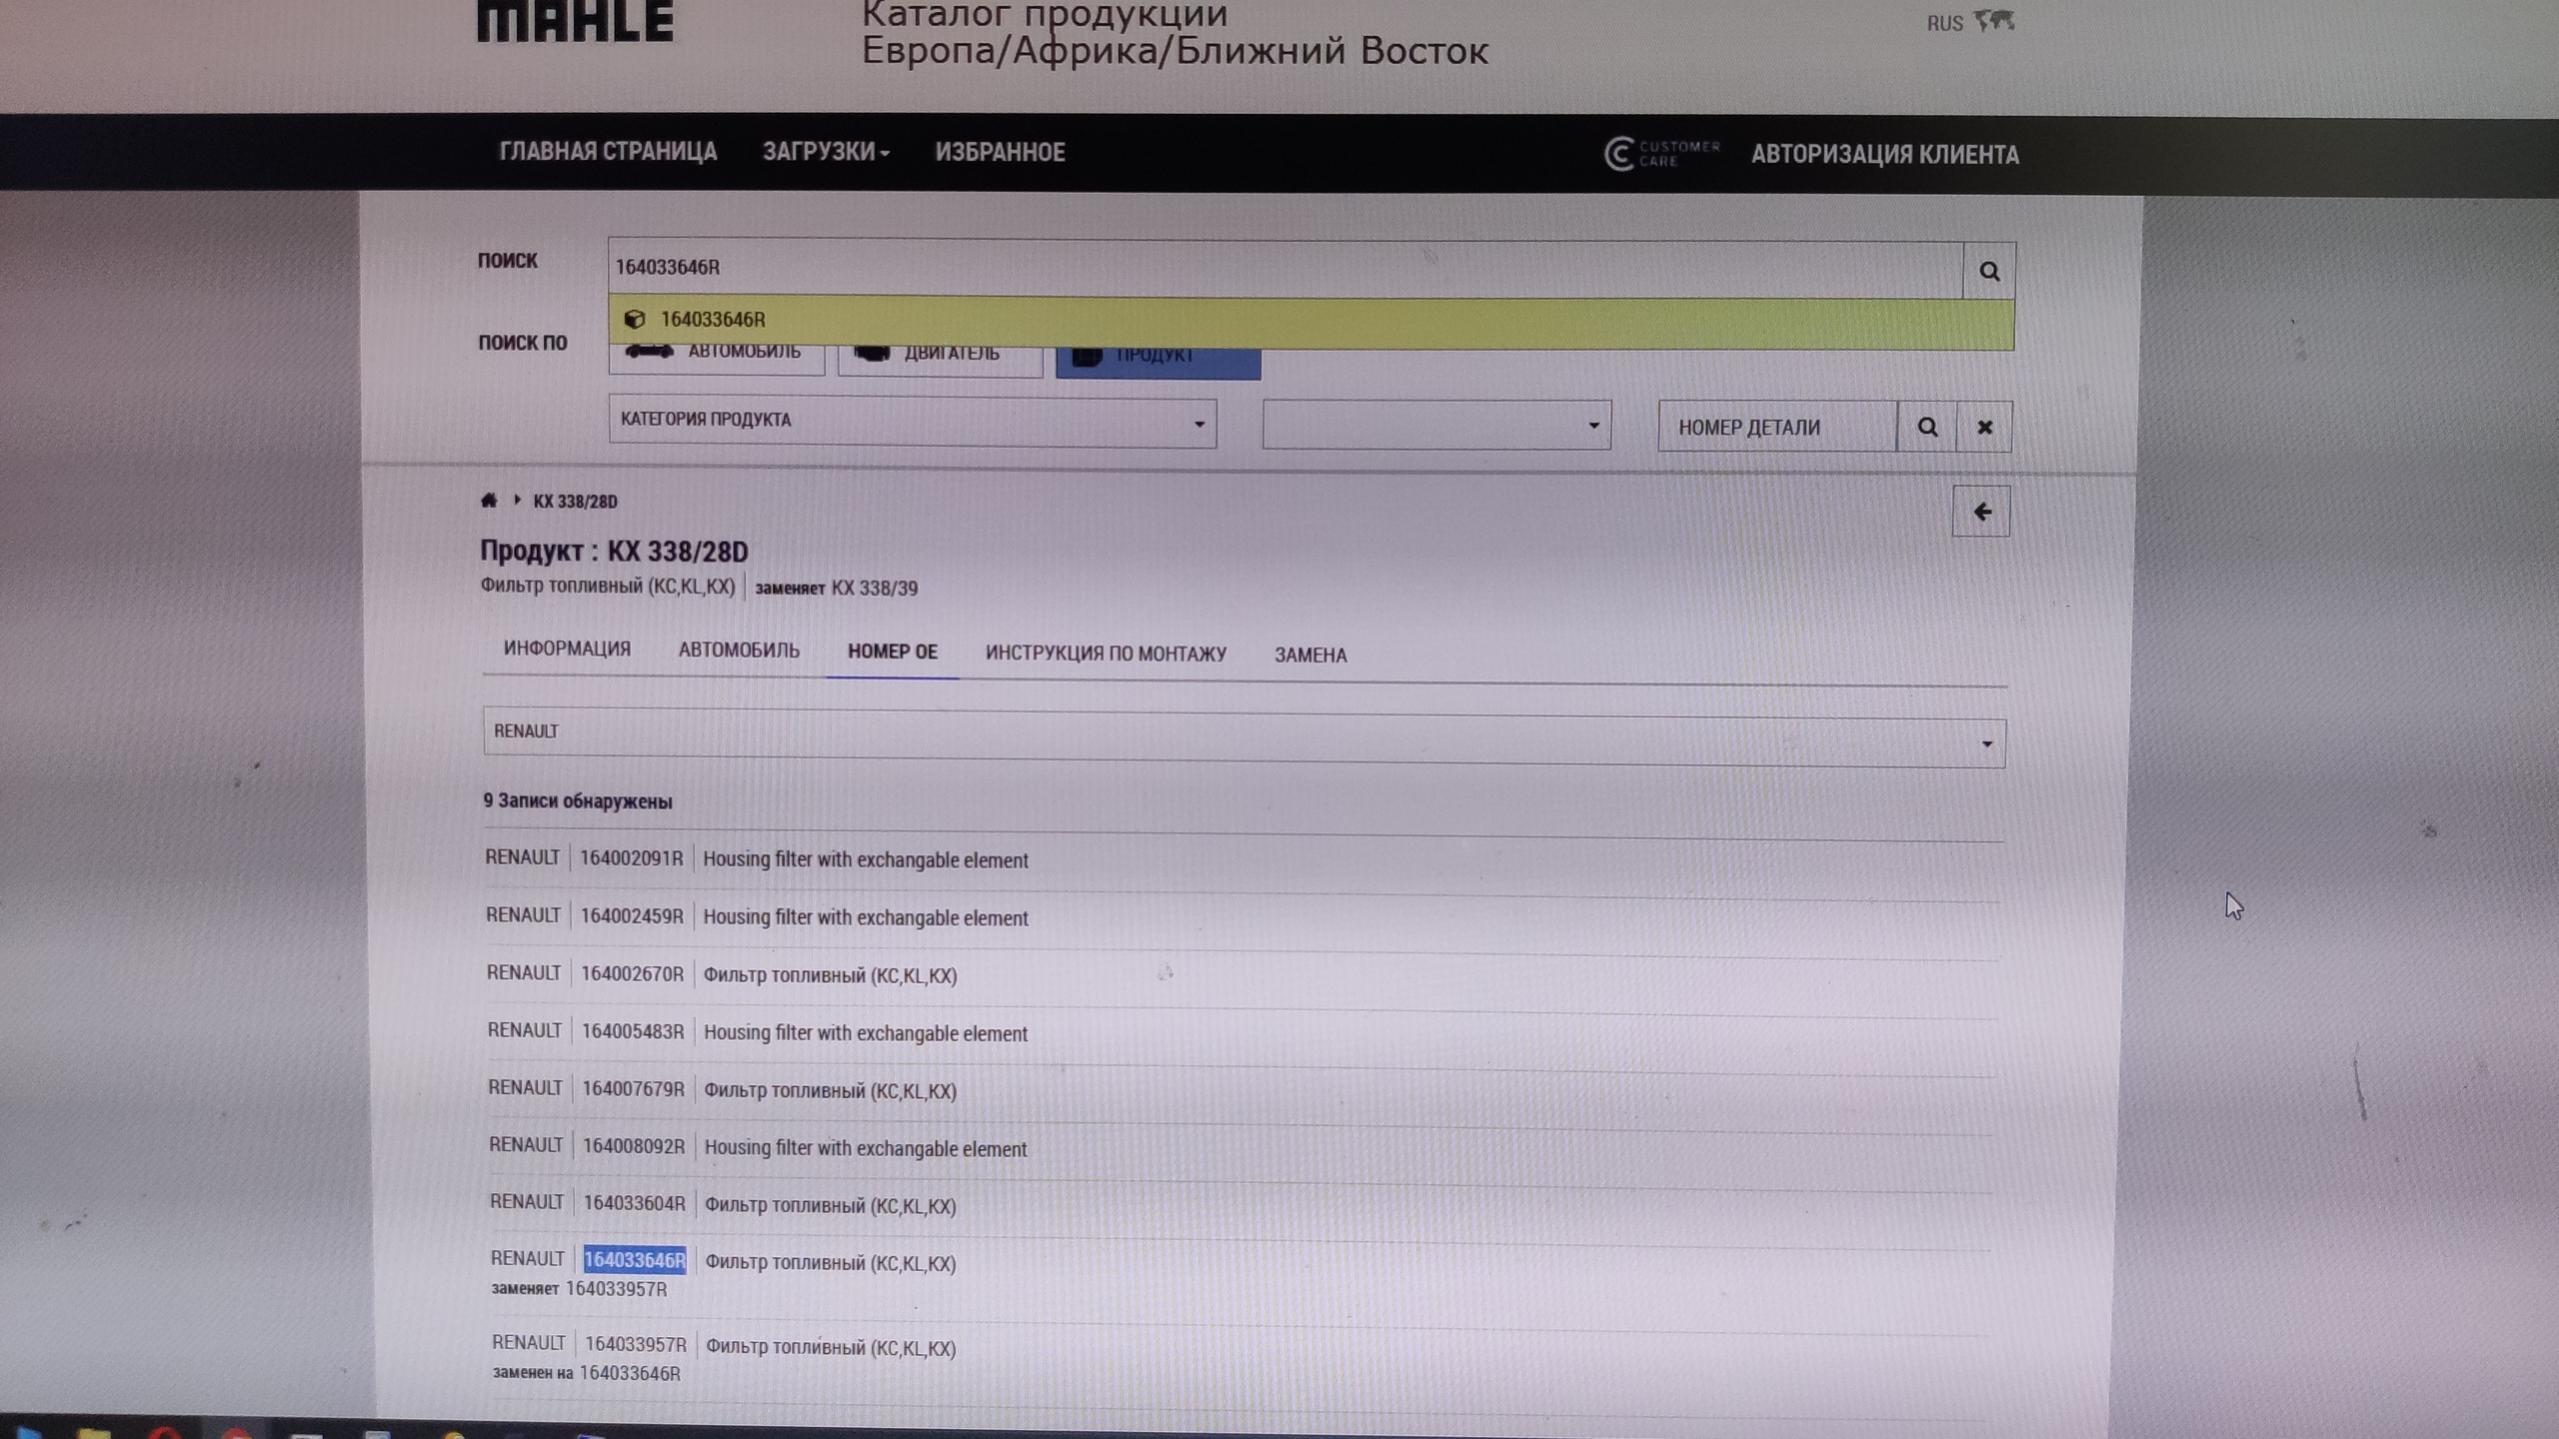Click '9 Записи обнаружены' count text
The image size is (2559, 1439).
pos(577,801)
